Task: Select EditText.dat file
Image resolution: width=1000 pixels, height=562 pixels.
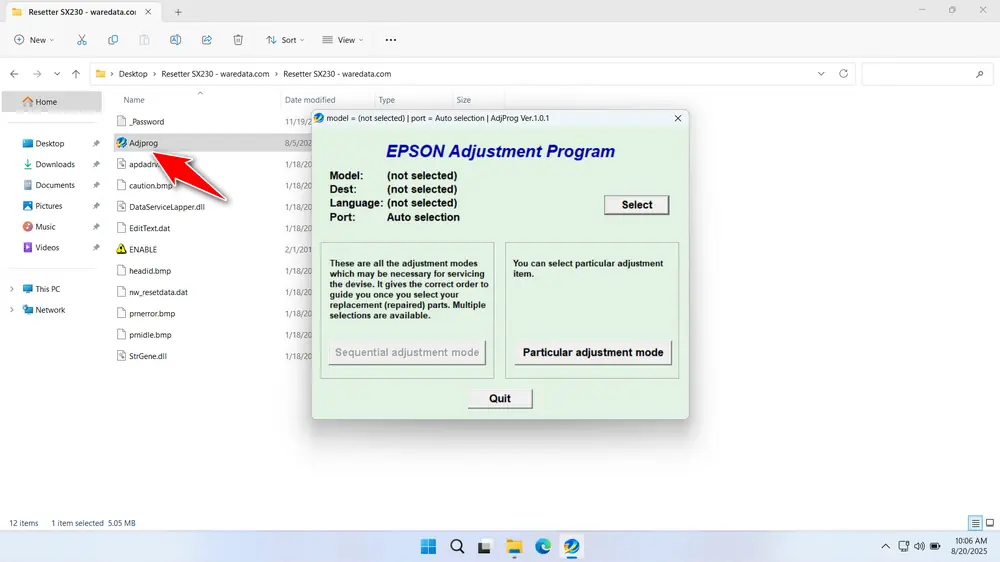Action: [149, 228]
